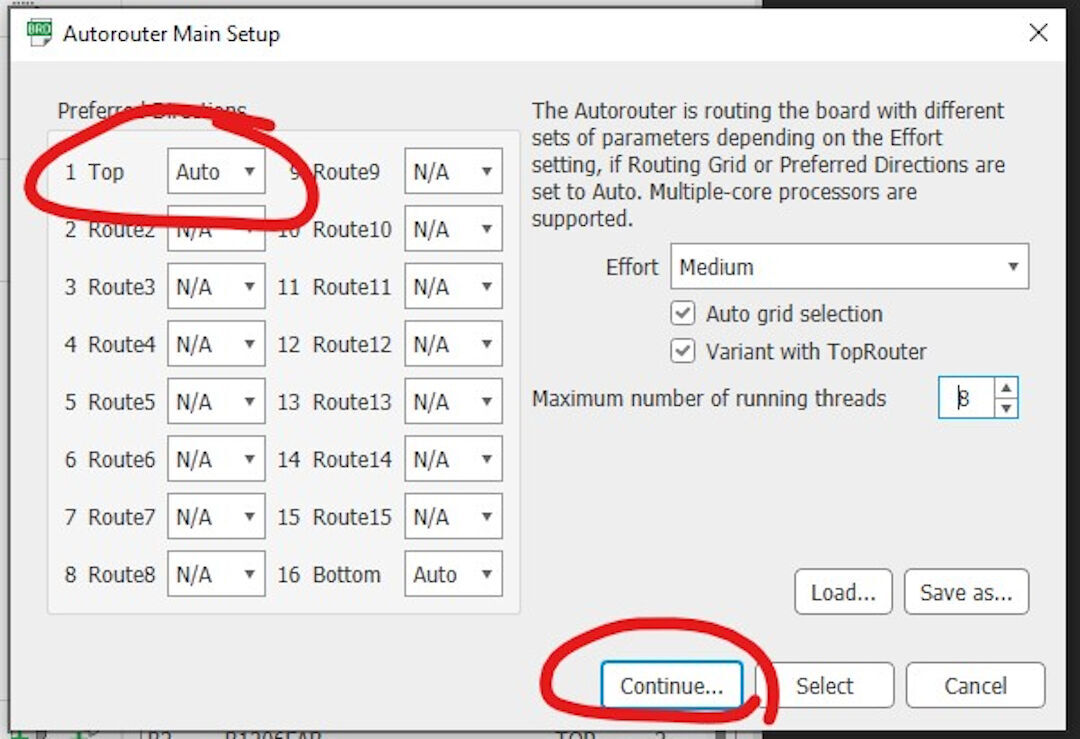Image resolution: width=1080 pixels, height=739 pixels.
Task: Click the Select button
Action: coord(824,686)
